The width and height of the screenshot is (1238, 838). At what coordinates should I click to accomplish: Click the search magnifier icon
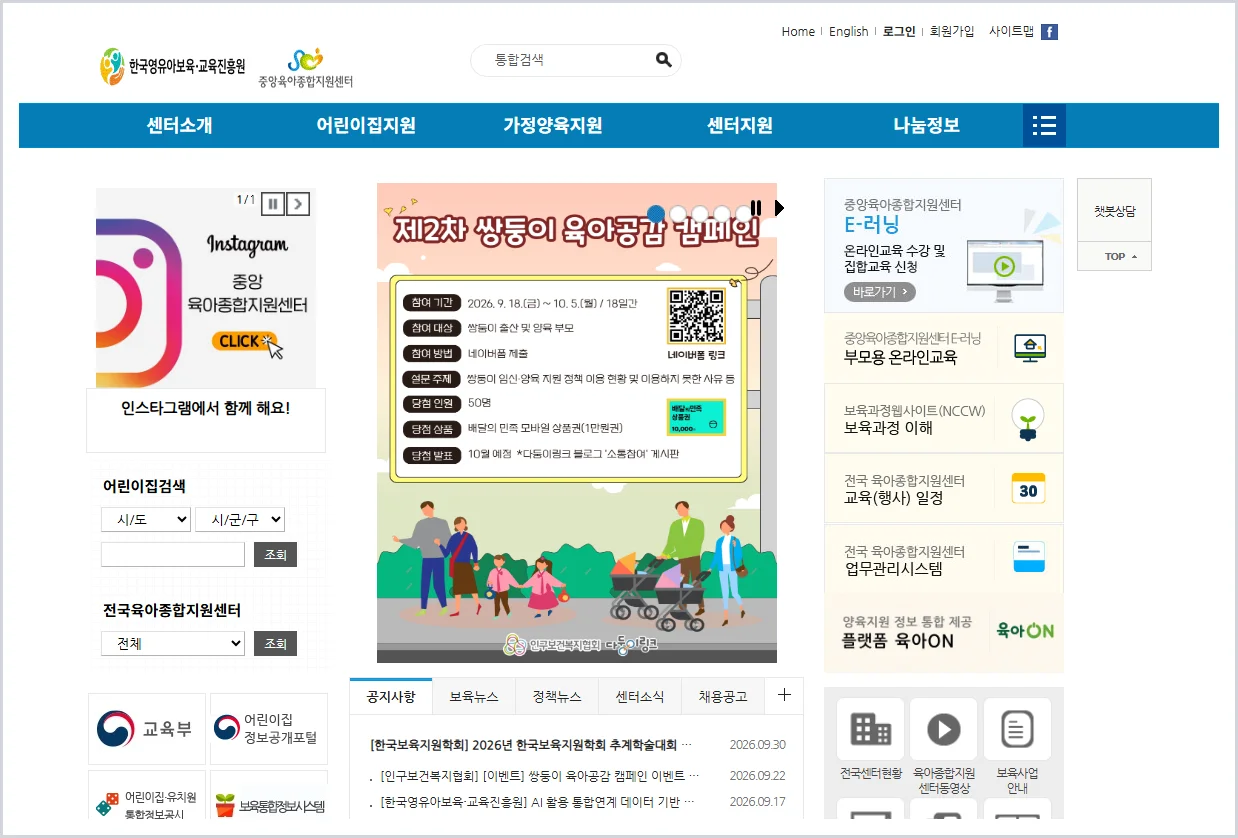664,60
